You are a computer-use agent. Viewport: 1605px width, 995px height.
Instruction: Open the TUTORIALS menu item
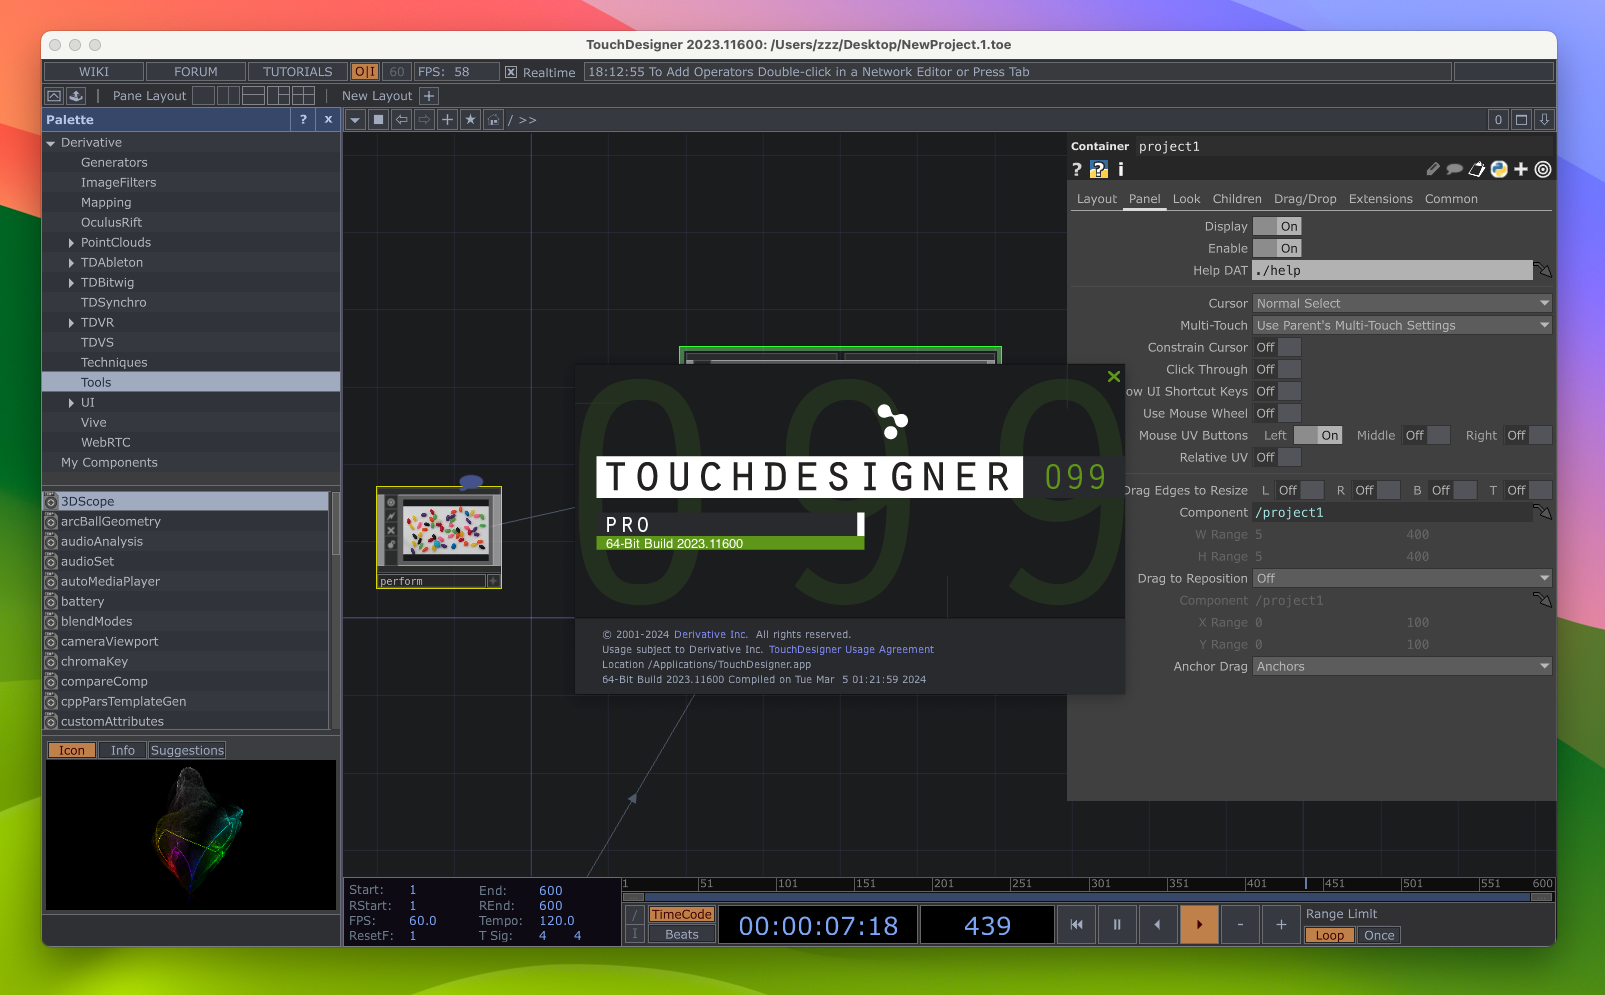coord(297,71)
